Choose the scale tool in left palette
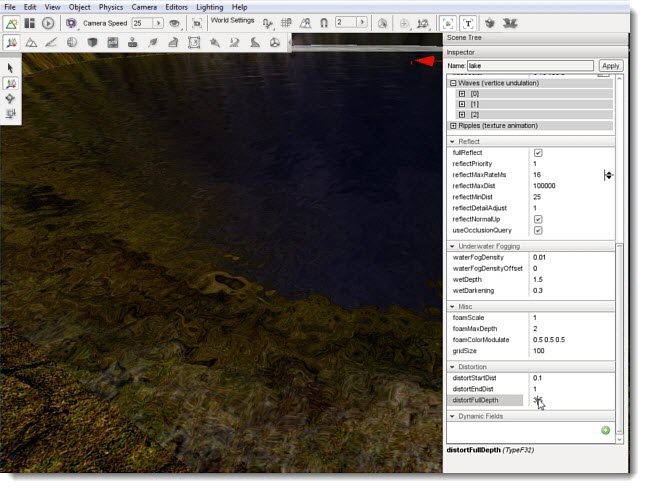The width and height of the screenshot is (645, 488). 10,114
